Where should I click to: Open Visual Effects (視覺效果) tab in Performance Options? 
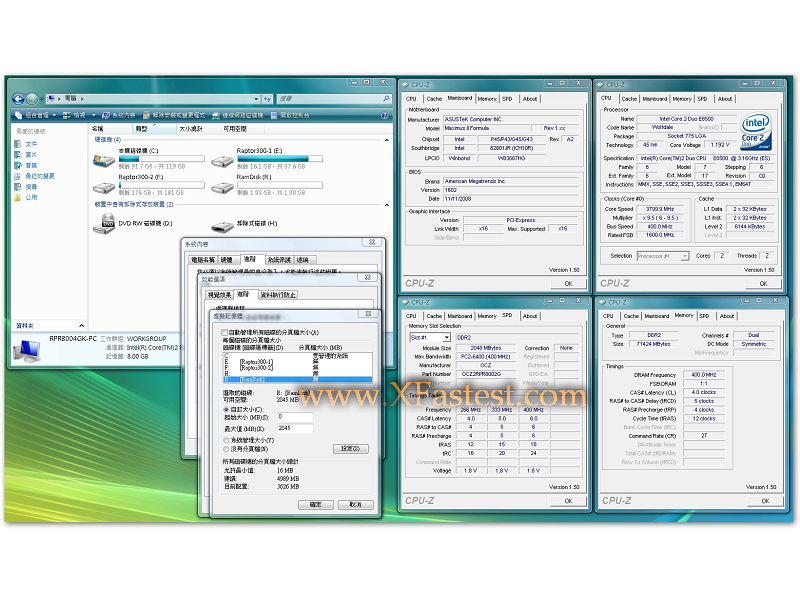[219, 295]
